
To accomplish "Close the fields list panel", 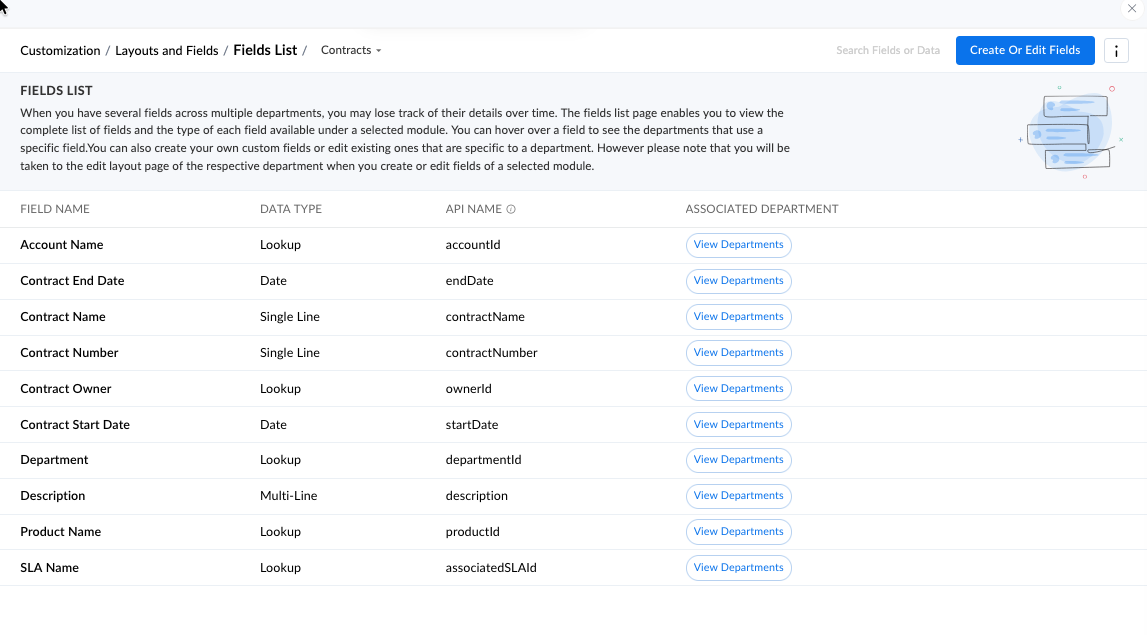I will tap(1132, 8).
